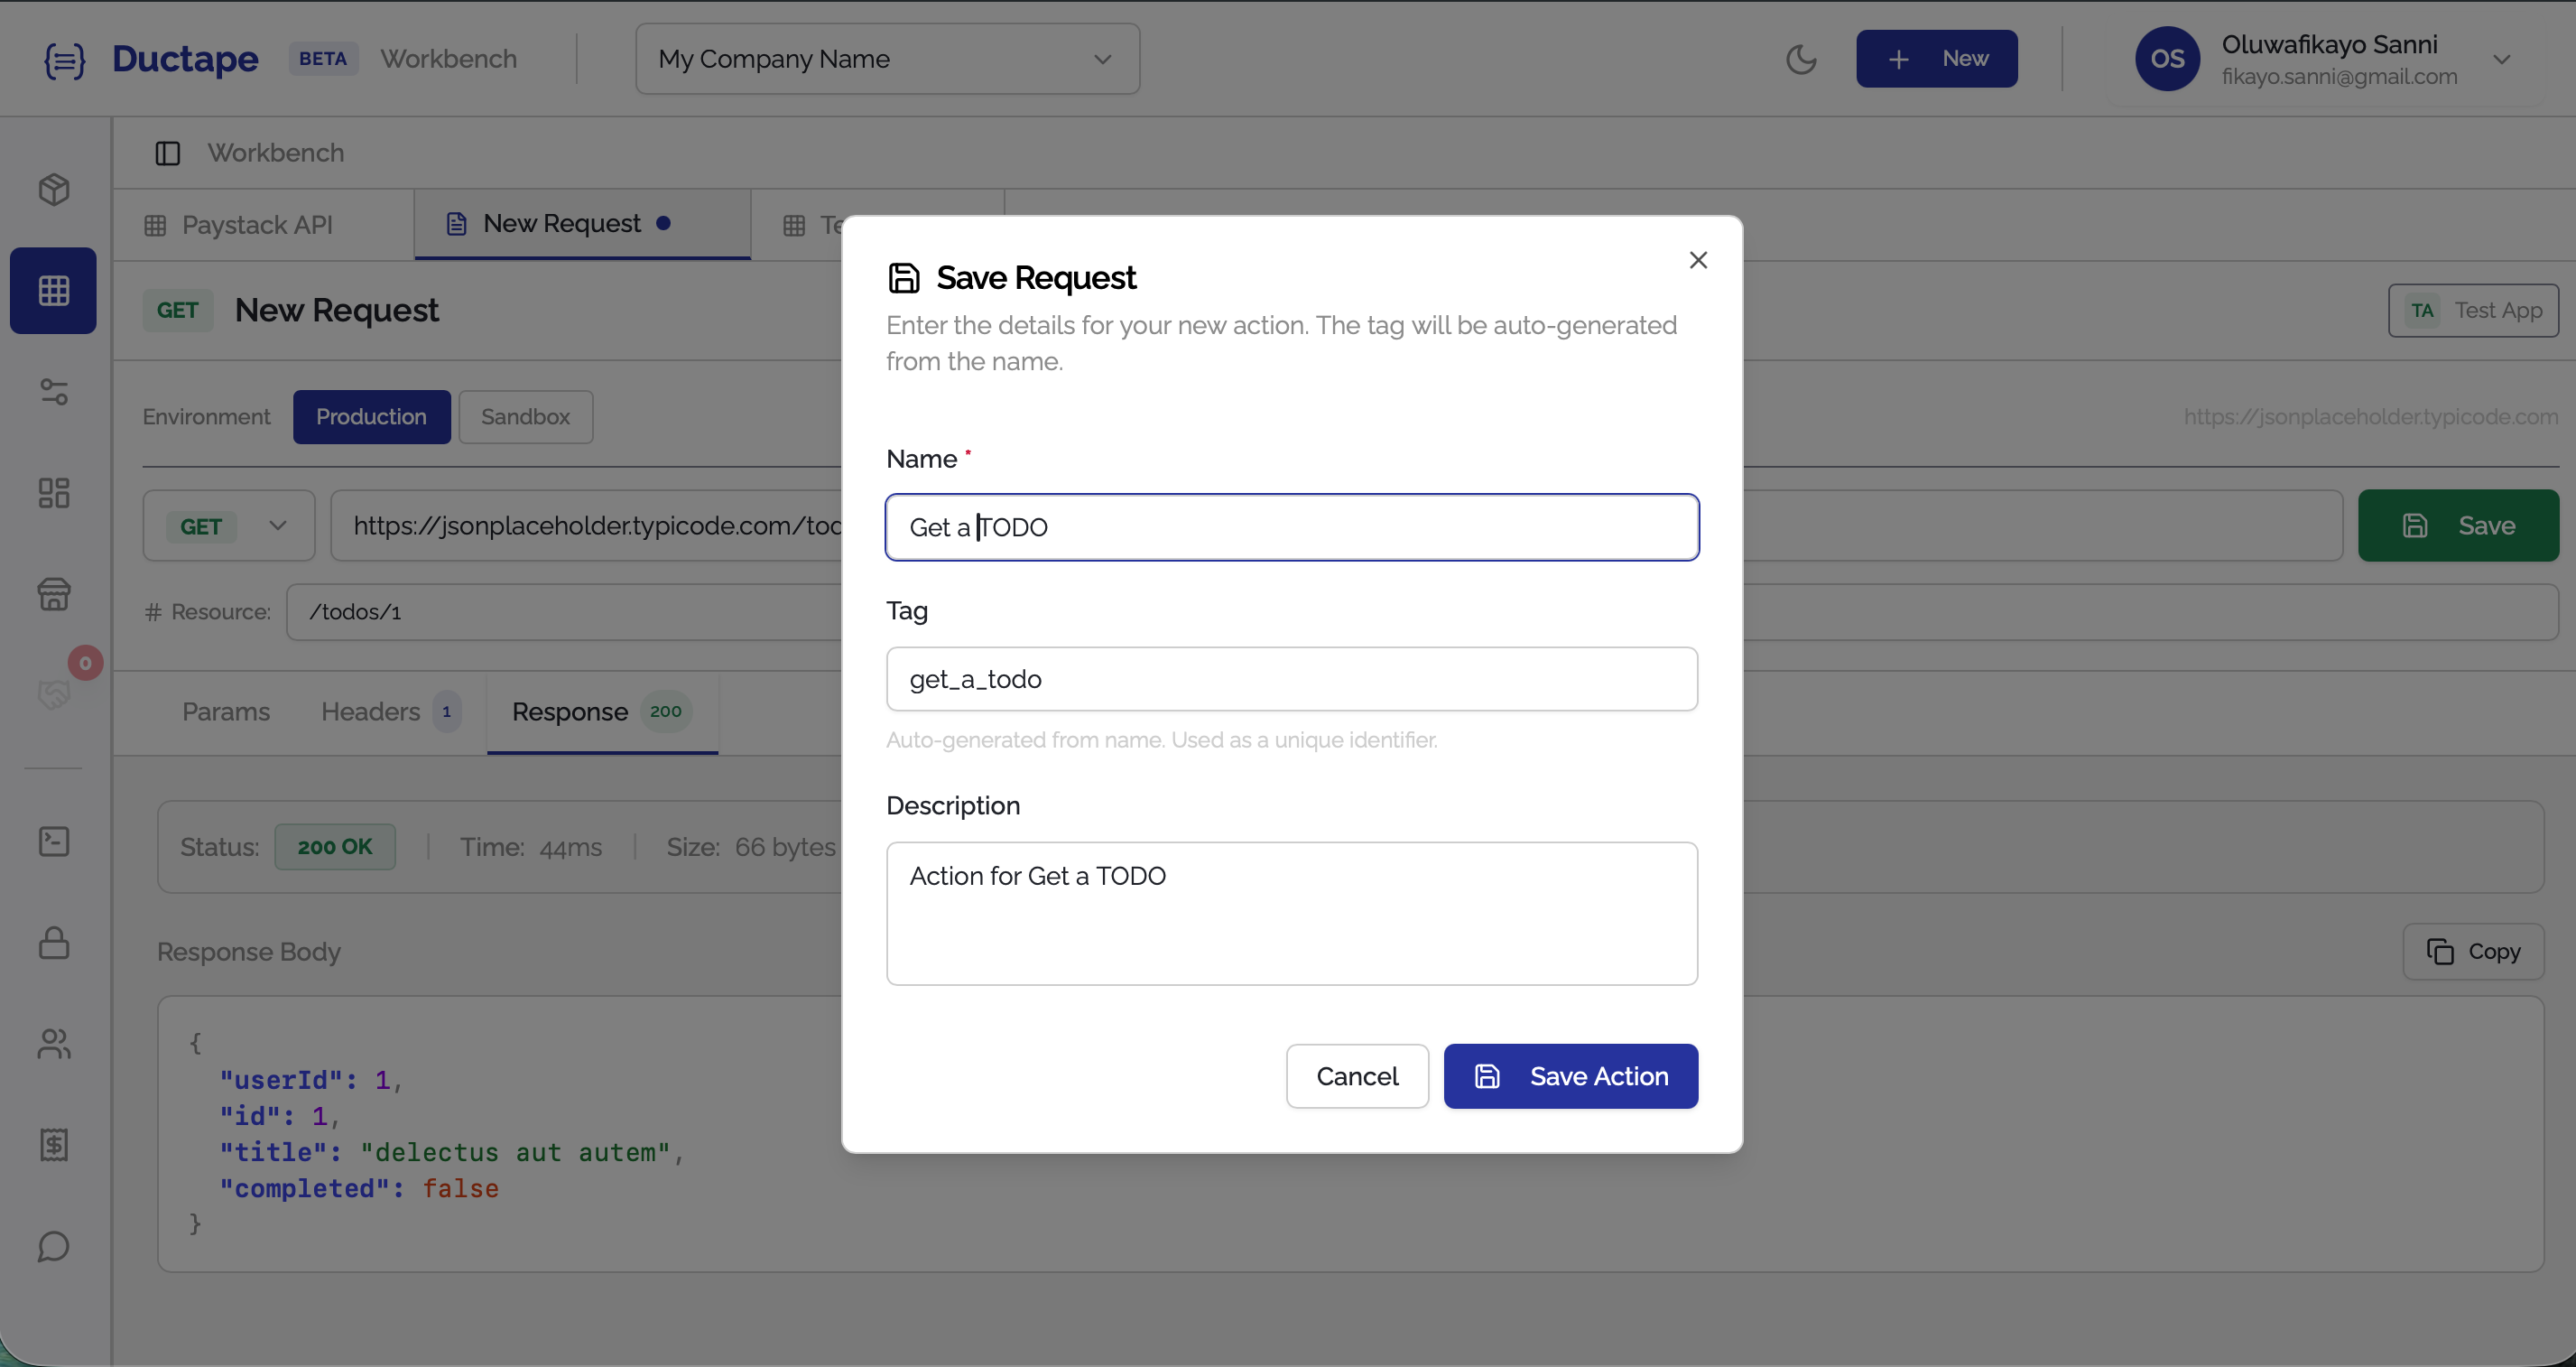The width and height of the screenshot is (2576, 1367).
Task: Open the handshake partners icon with badge
Action: pos(53,694)
